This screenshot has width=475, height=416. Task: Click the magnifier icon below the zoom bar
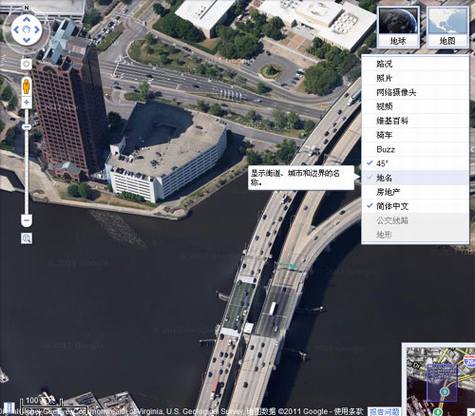(27, 238)
